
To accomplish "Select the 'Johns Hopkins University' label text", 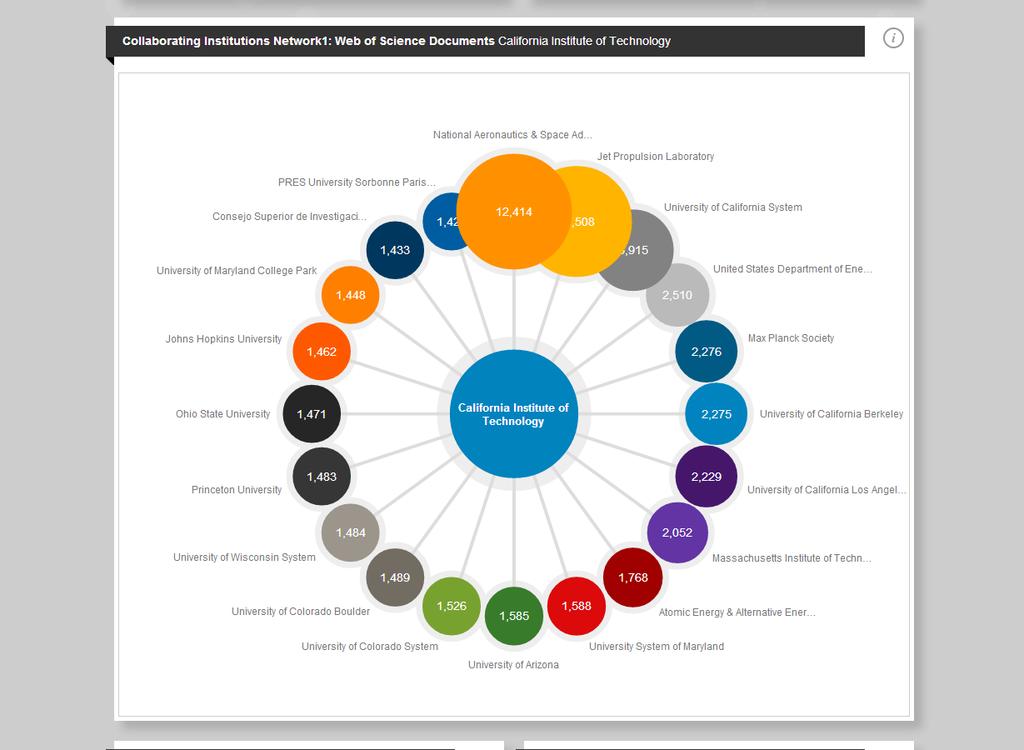I will coord(223,338).
